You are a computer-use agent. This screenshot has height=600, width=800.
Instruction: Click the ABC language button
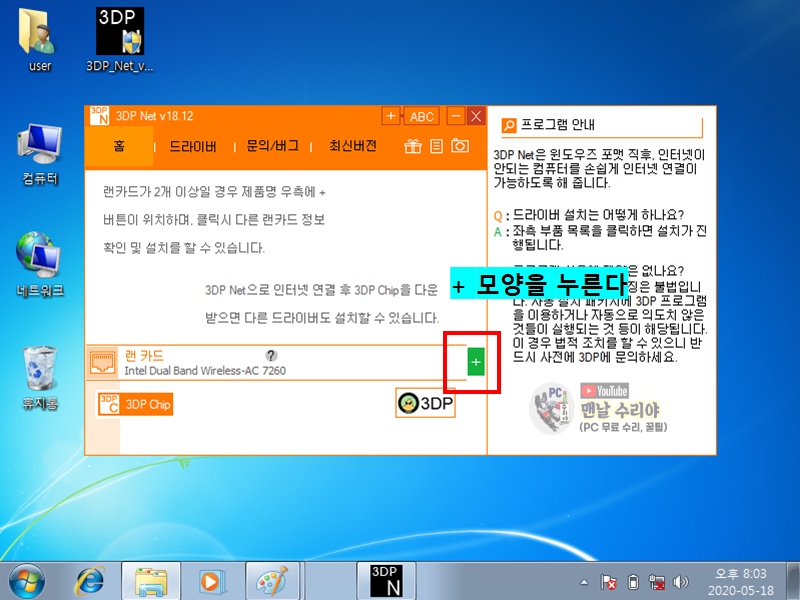[422, 116]
